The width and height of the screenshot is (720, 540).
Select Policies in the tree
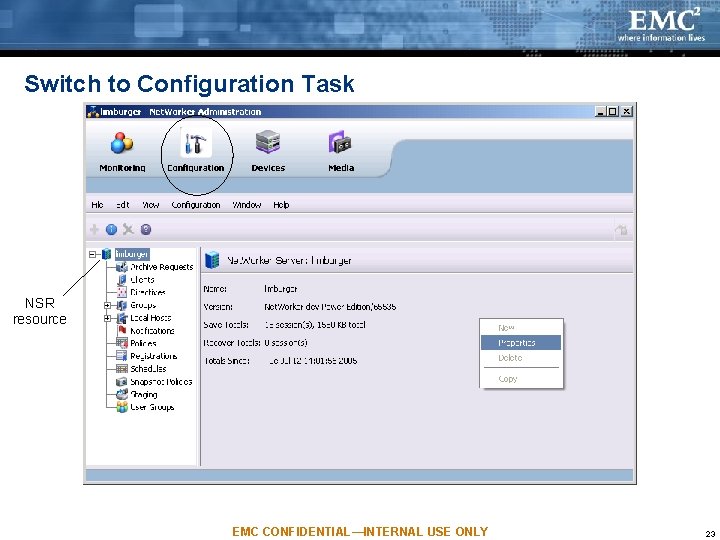[143, 343]
